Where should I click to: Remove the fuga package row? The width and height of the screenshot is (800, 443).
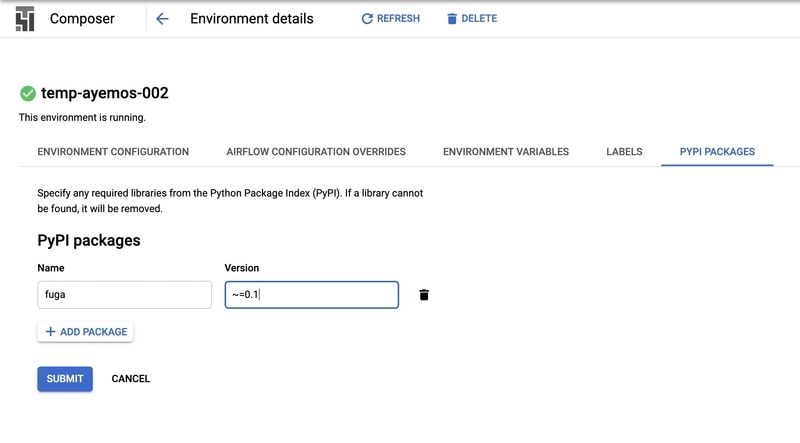(424, 295)
